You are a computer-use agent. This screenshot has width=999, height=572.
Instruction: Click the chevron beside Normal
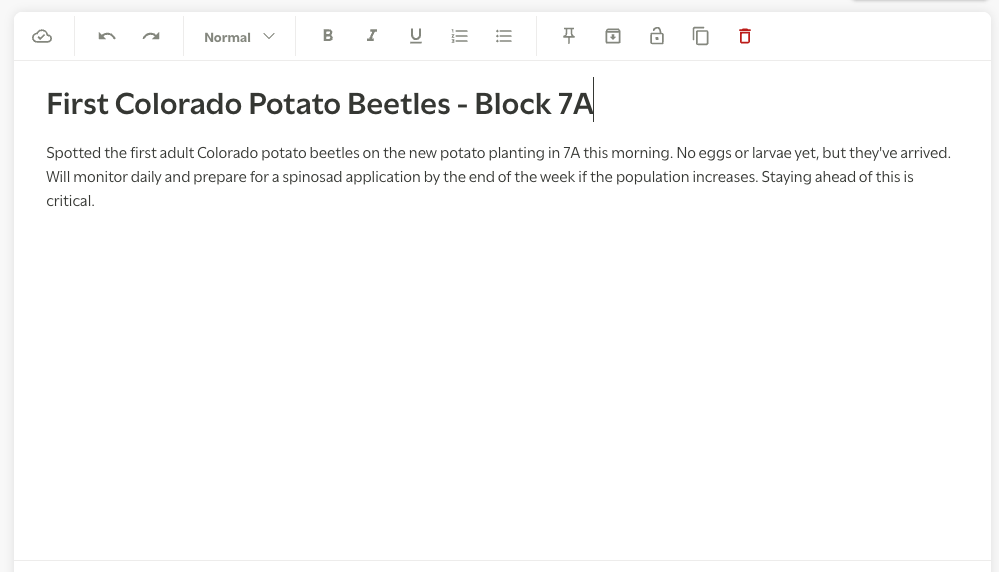269,36
